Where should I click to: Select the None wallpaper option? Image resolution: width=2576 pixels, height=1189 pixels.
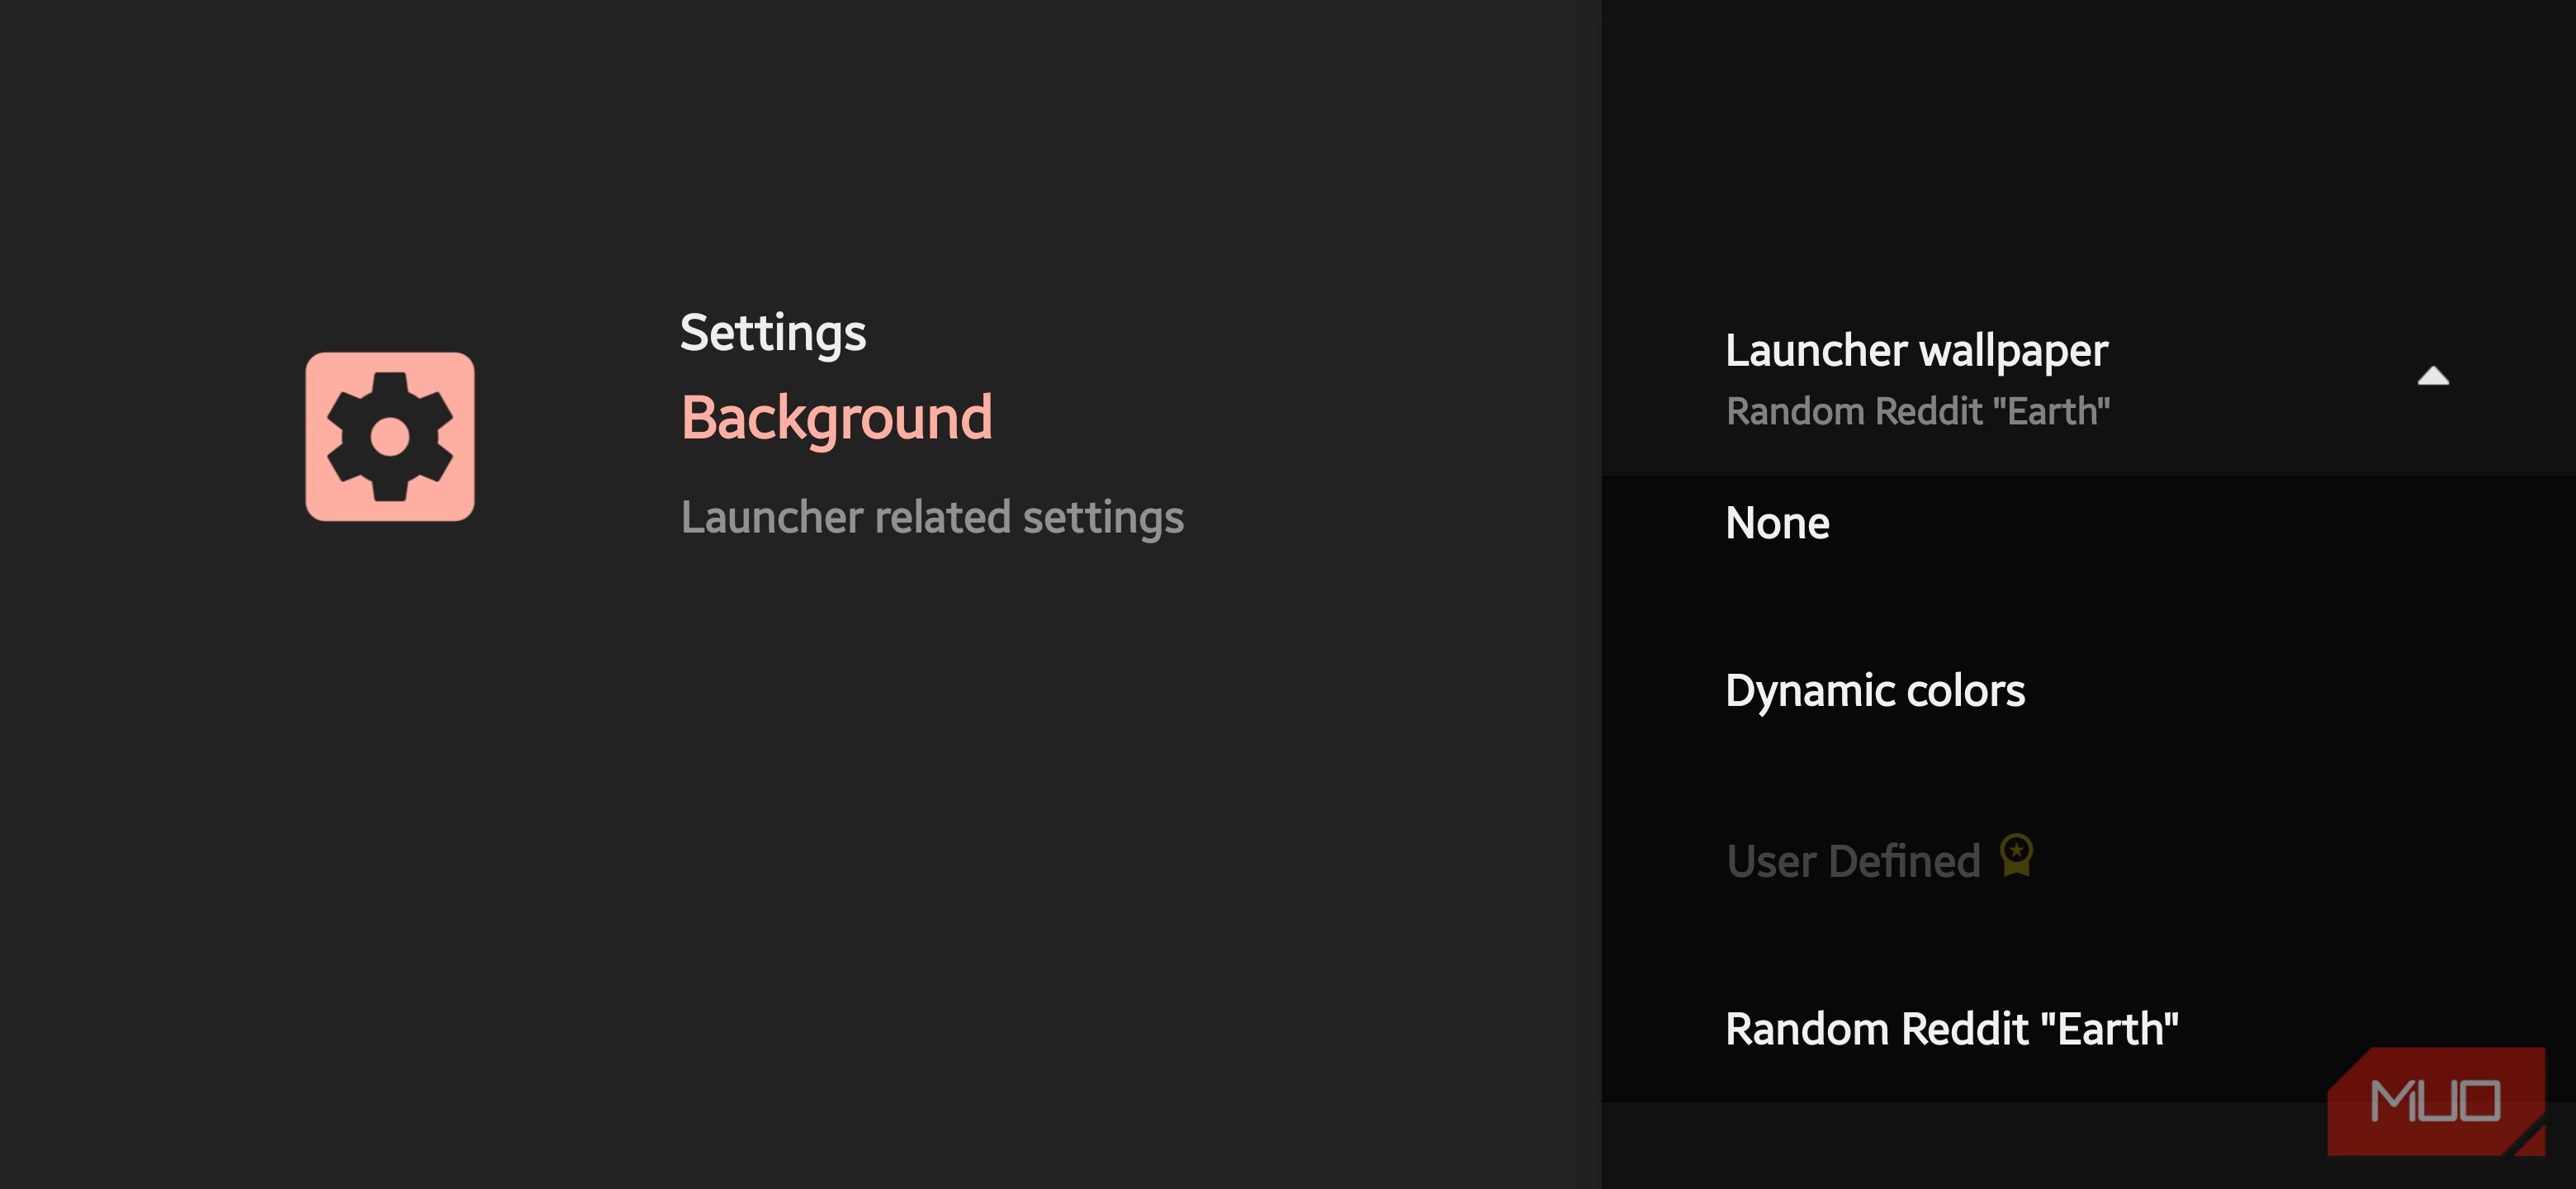tap(2088, 523)
